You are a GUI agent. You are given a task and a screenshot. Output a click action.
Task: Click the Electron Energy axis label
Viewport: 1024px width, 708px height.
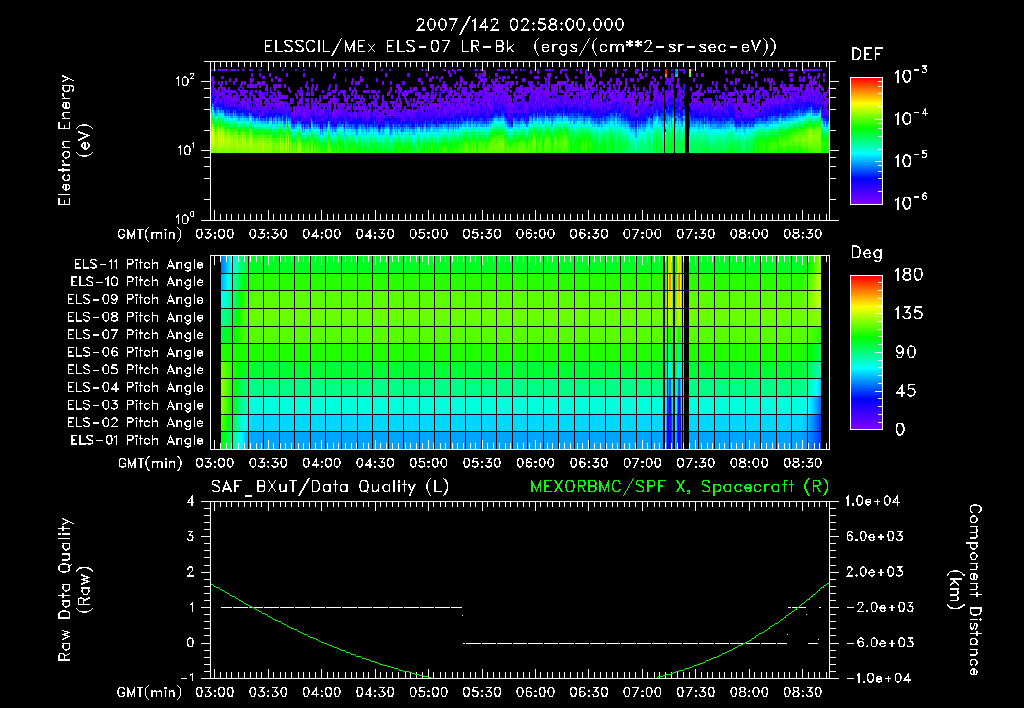[74, 140]
